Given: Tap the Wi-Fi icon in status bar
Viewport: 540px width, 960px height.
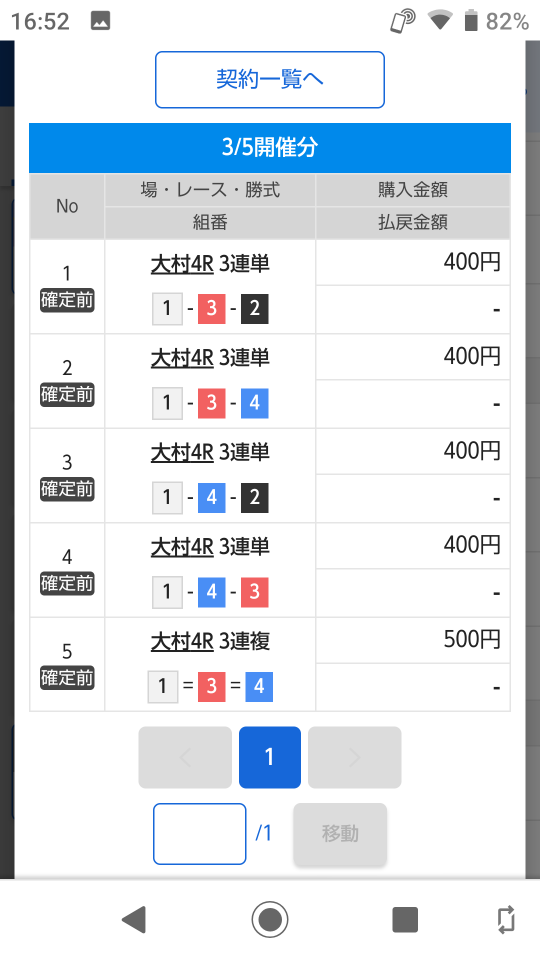Looking at the screenshot, I should [x=440, y=21].
